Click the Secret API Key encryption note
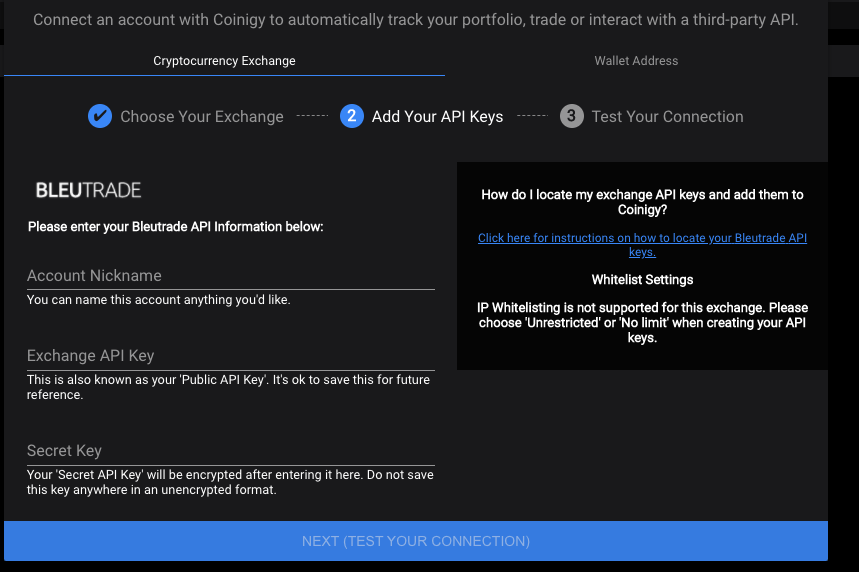 230,482
